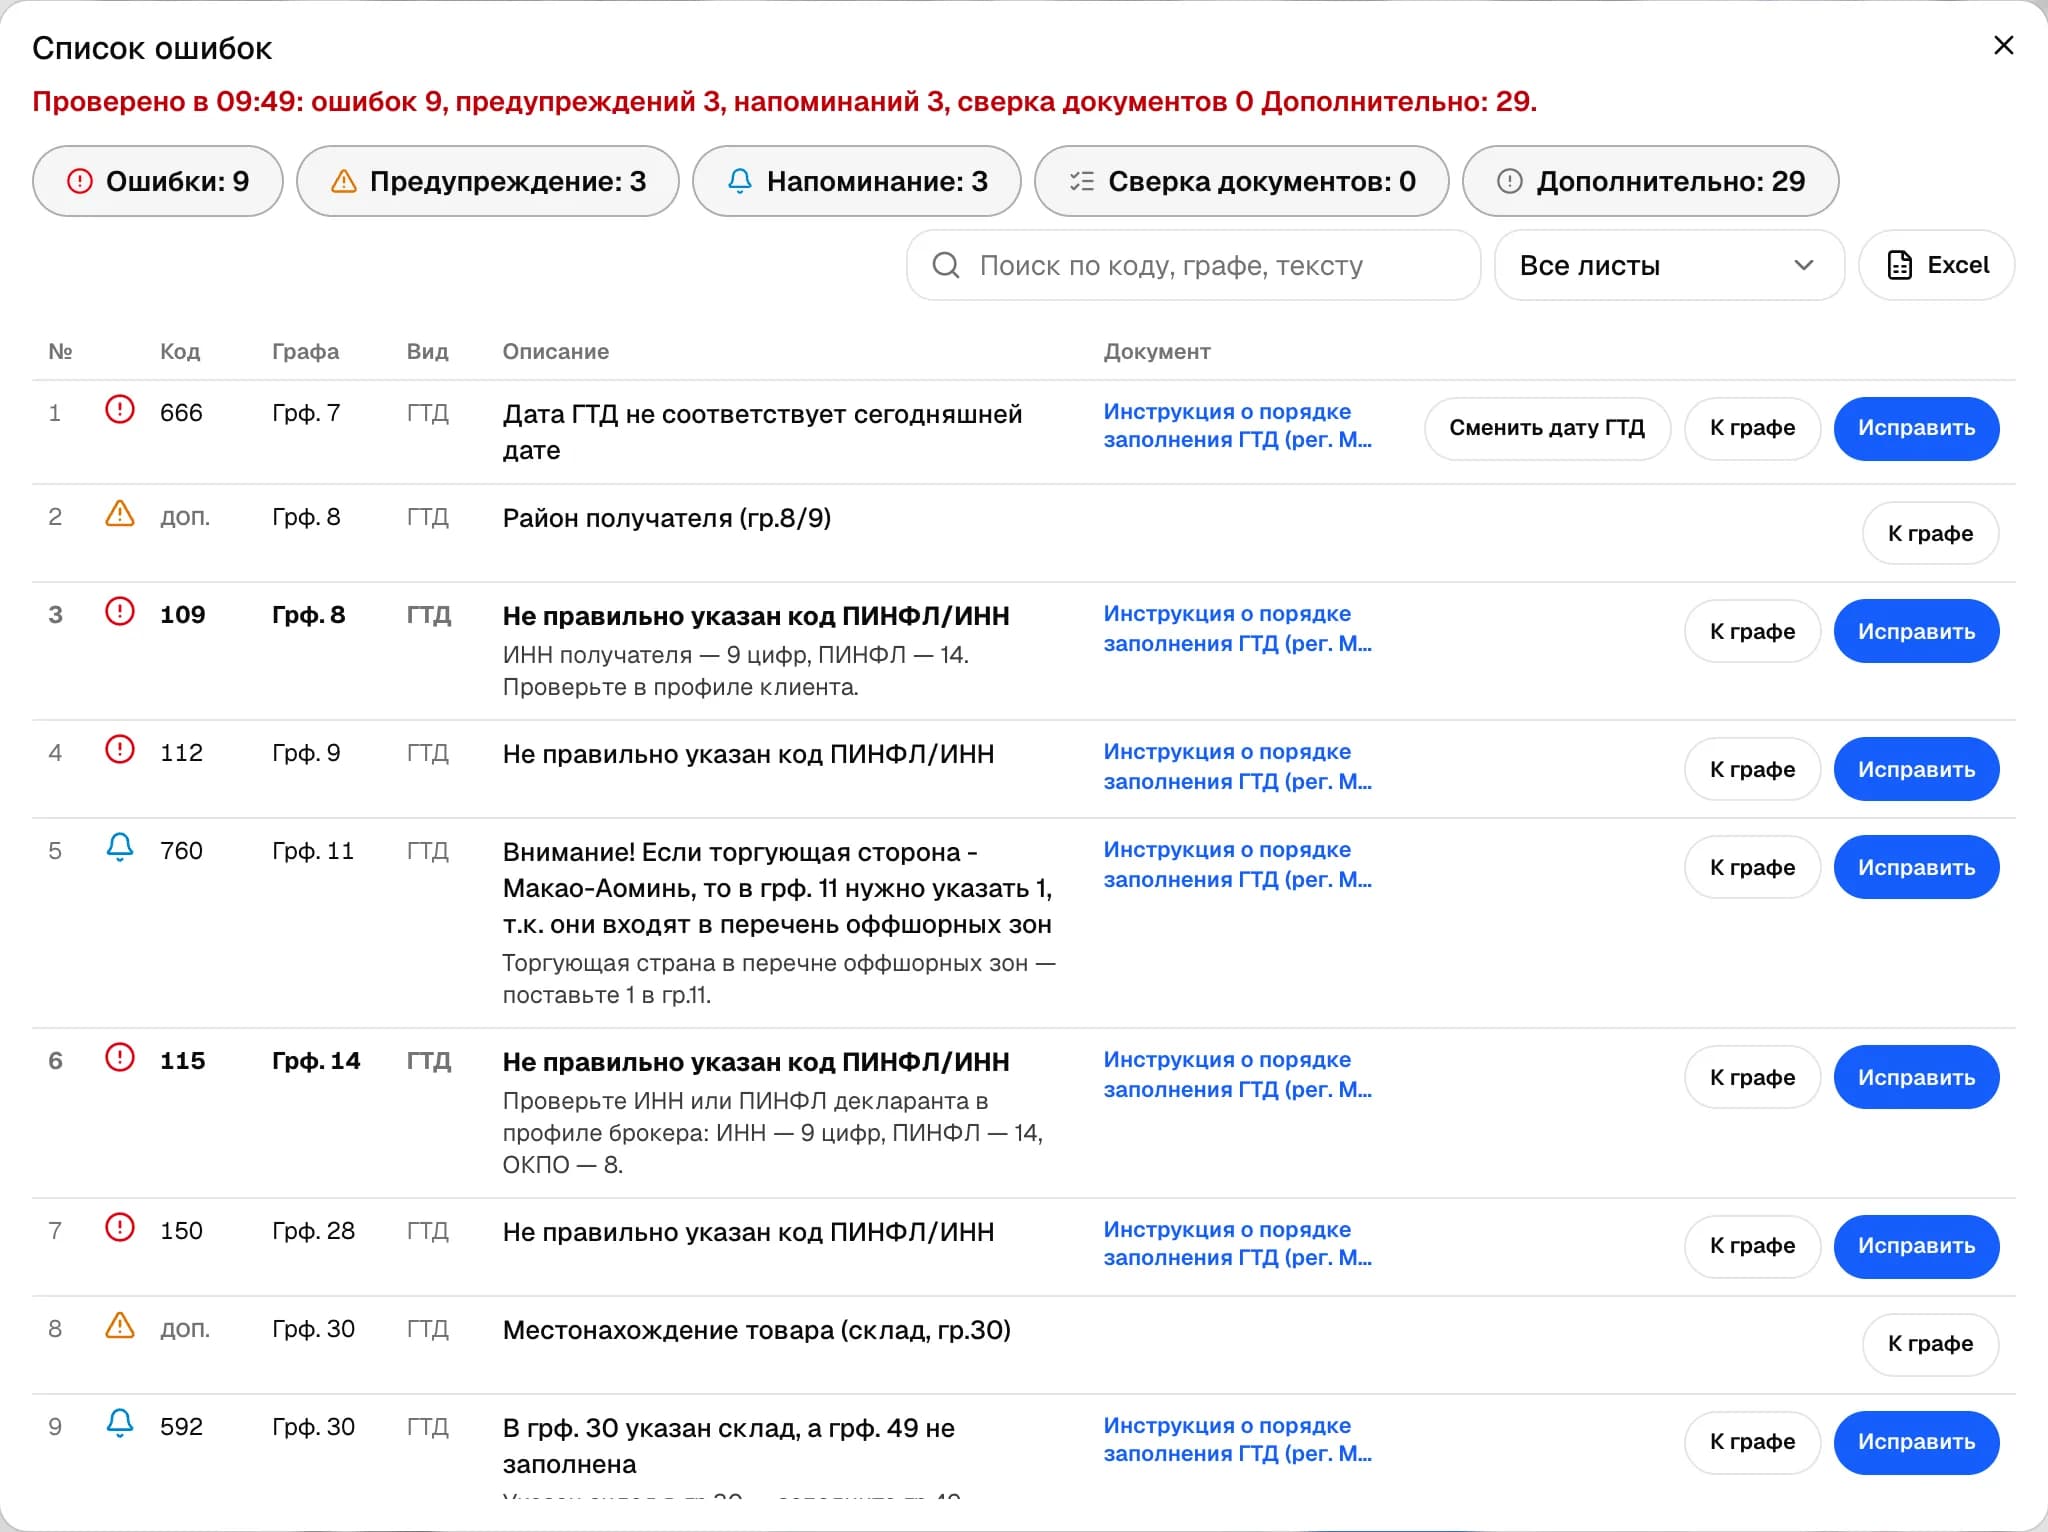The width and height of the screenshot is (2048, 1532).
Task: Click Код column header
Action: pyautogui.click(x=180, y=352)
